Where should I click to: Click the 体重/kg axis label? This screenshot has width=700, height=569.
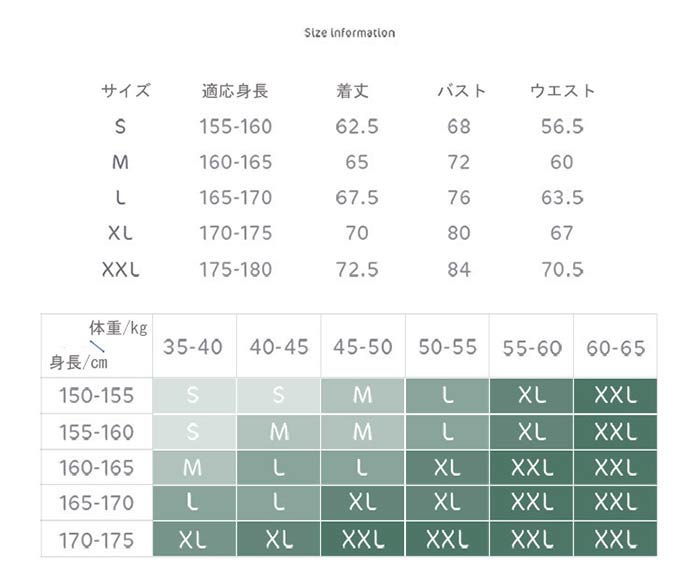(x=118, y=327)
